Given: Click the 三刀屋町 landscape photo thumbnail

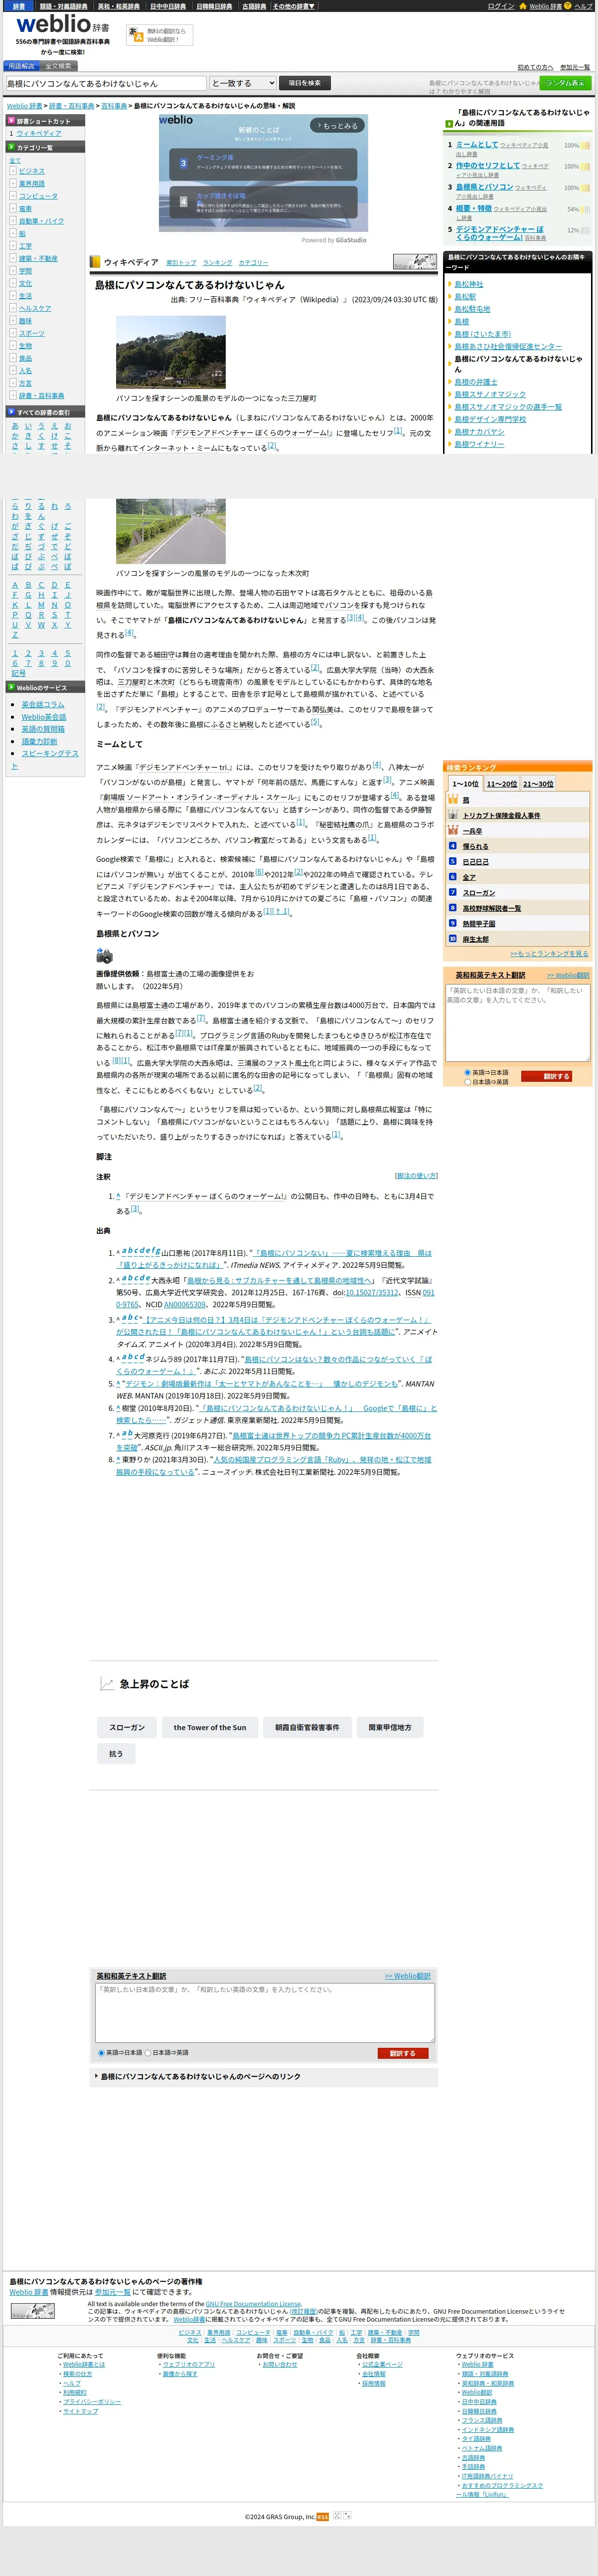Looking at the screenshot, I should (171, 352).
